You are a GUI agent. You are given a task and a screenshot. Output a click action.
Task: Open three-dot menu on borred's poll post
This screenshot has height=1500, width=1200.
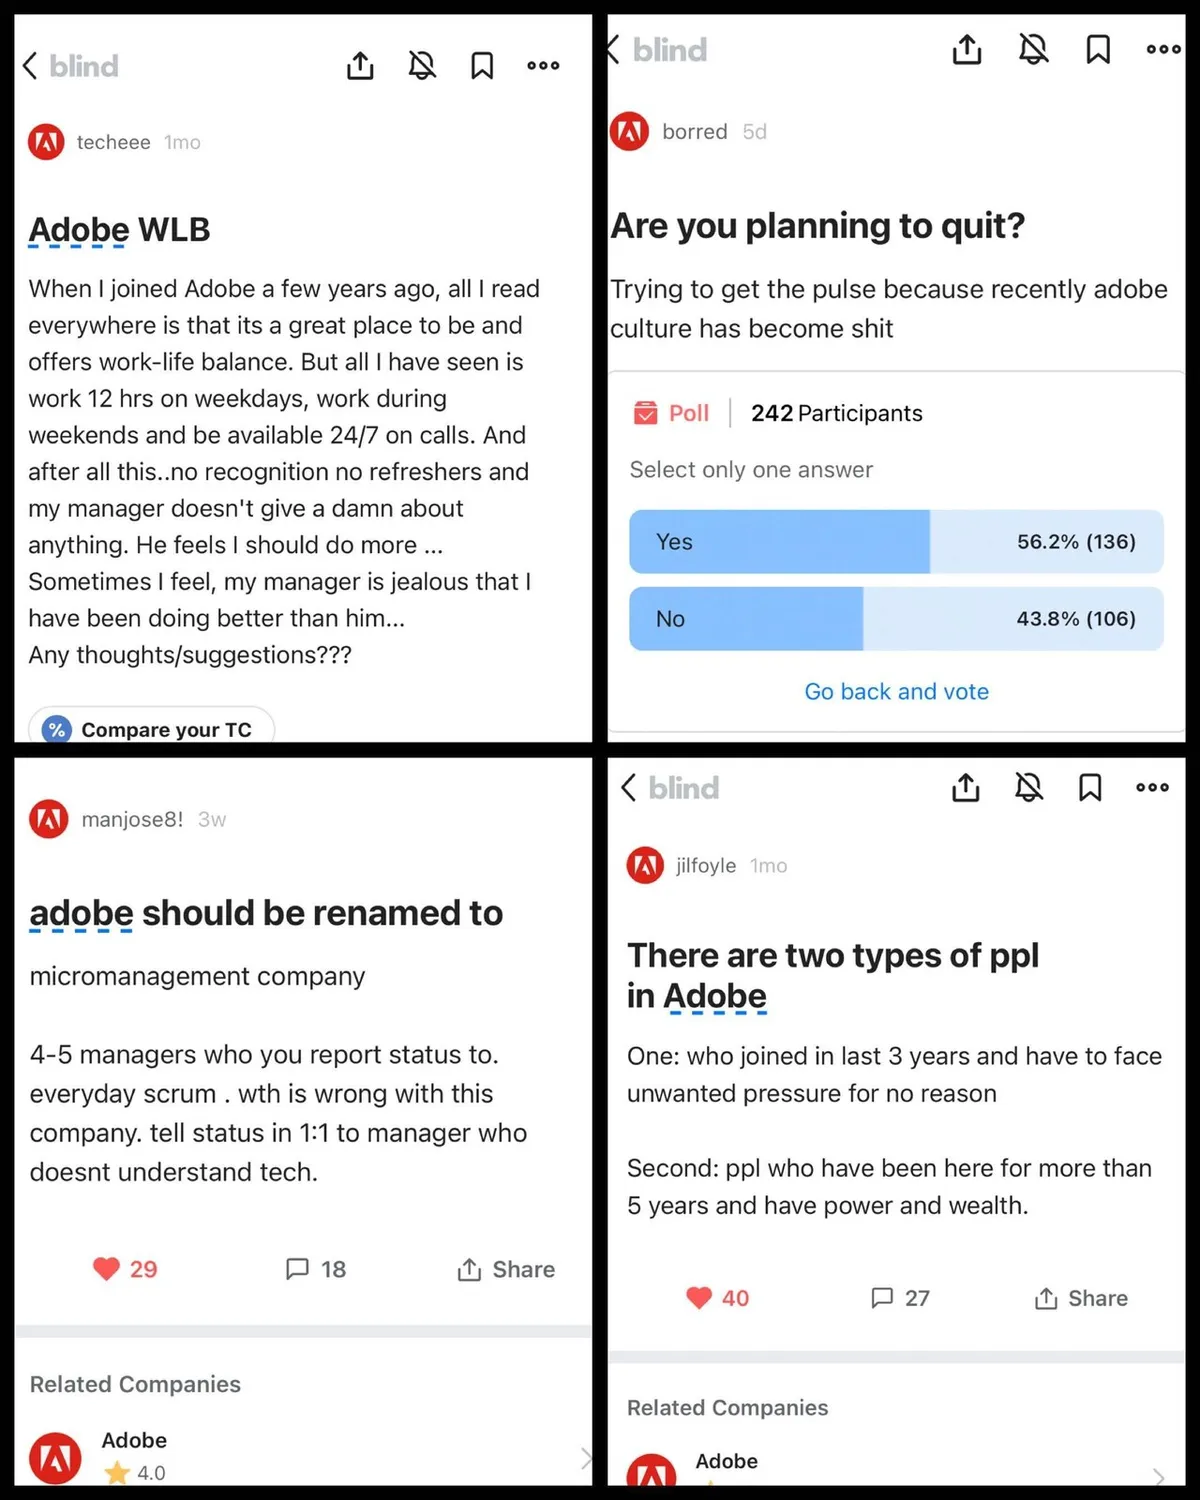(1163, 49)
